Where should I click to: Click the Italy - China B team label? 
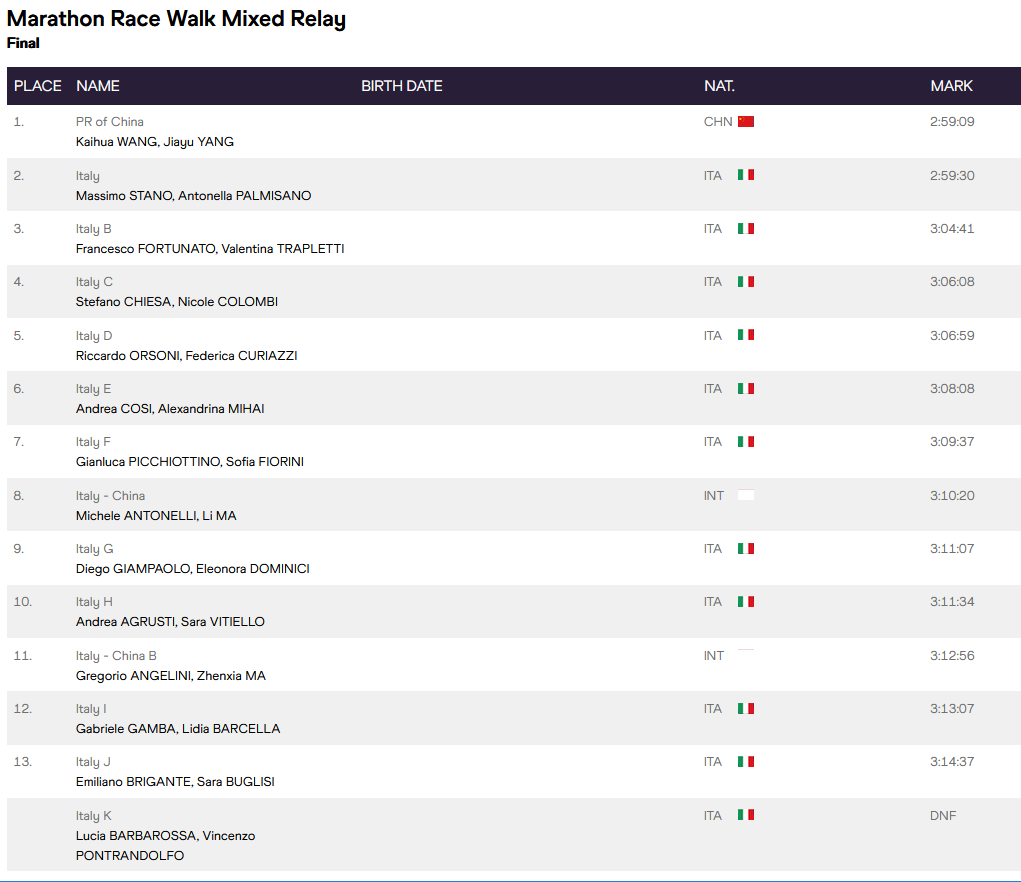coord(116,656)
